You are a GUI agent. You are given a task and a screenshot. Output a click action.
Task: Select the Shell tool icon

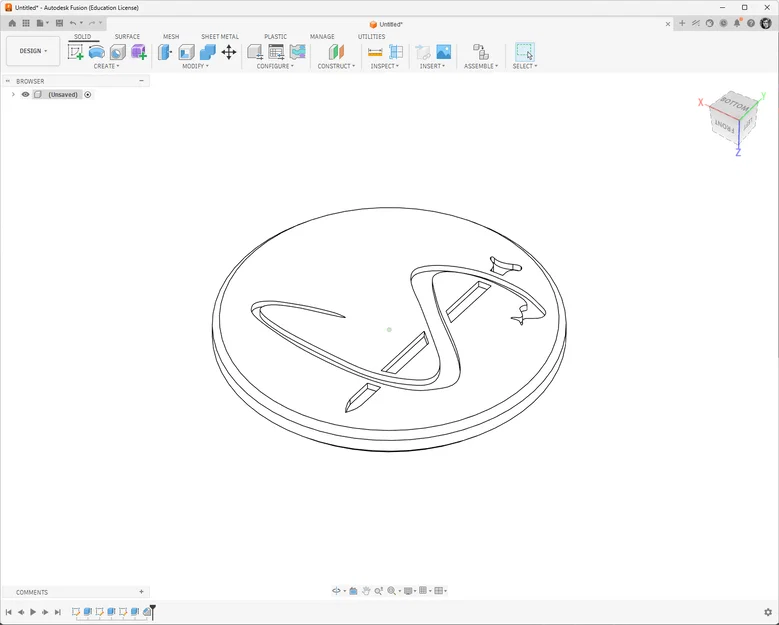coord(186,52)
